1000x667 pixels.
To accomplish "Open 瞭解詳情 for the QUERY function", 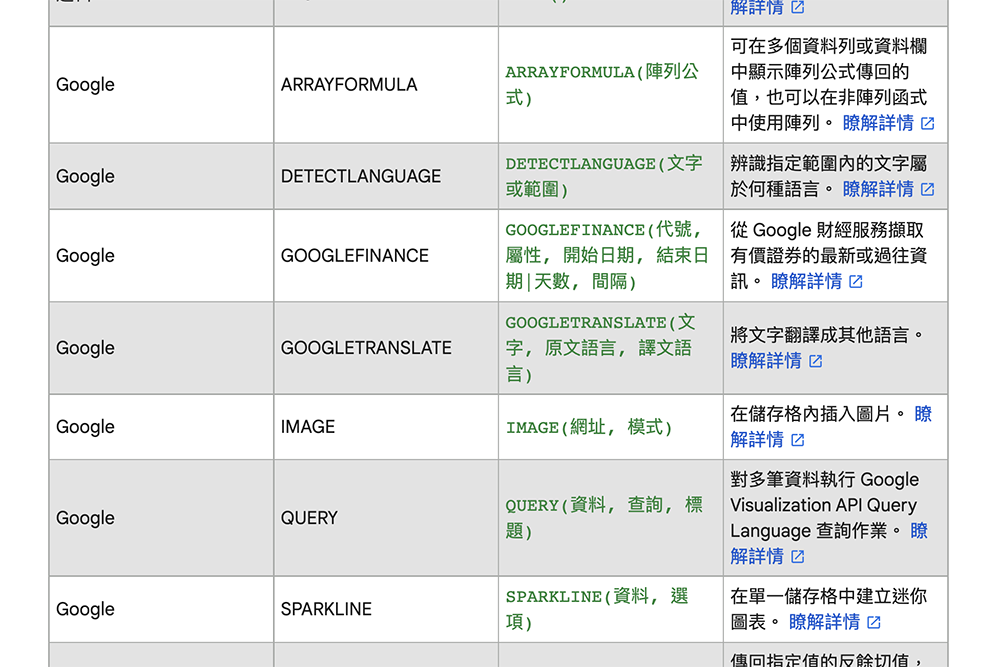I will pos(758,555).
